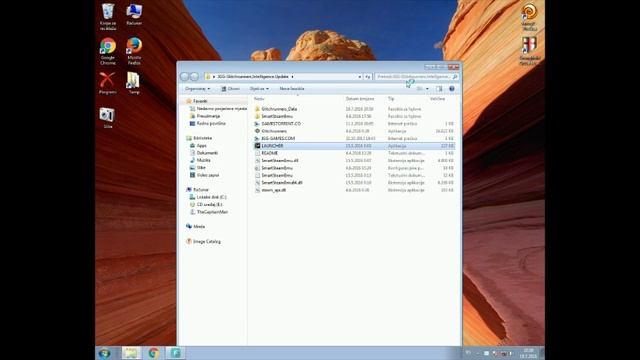
Task: Change the view with the view icon
Action: point(420,89)
